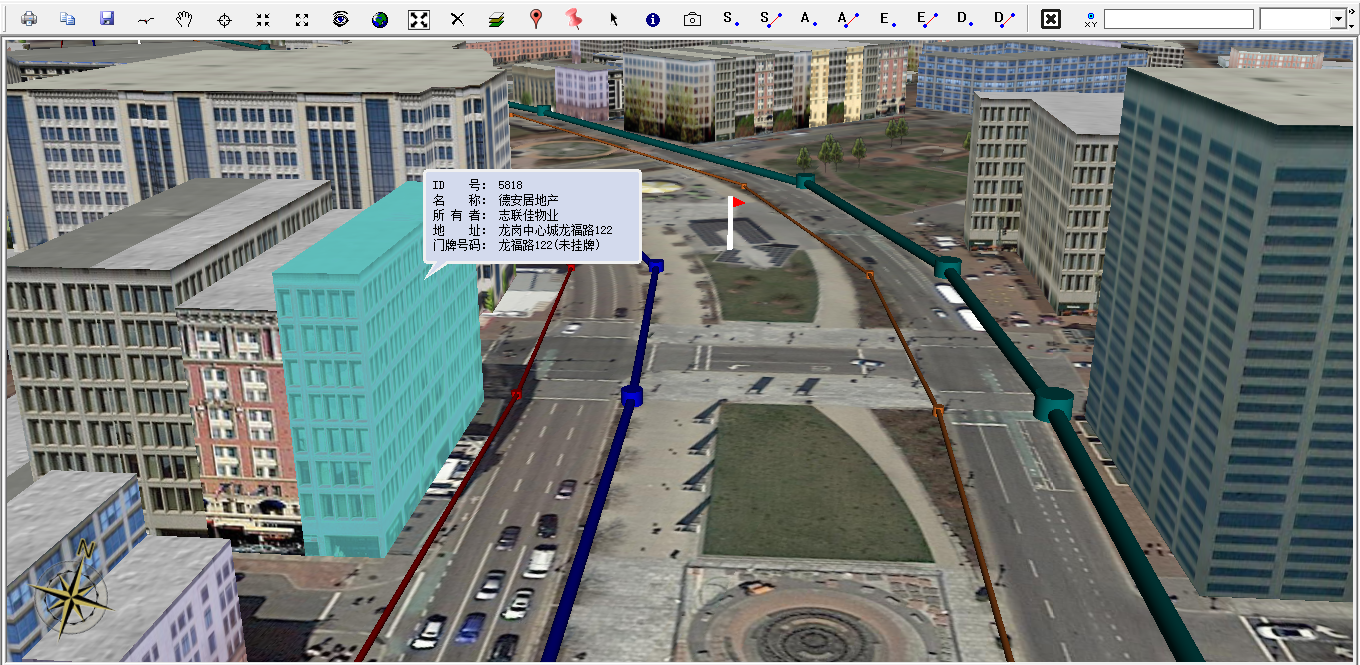Select the S point tool
Screen dimensions: 1360x665
[730, 19]
